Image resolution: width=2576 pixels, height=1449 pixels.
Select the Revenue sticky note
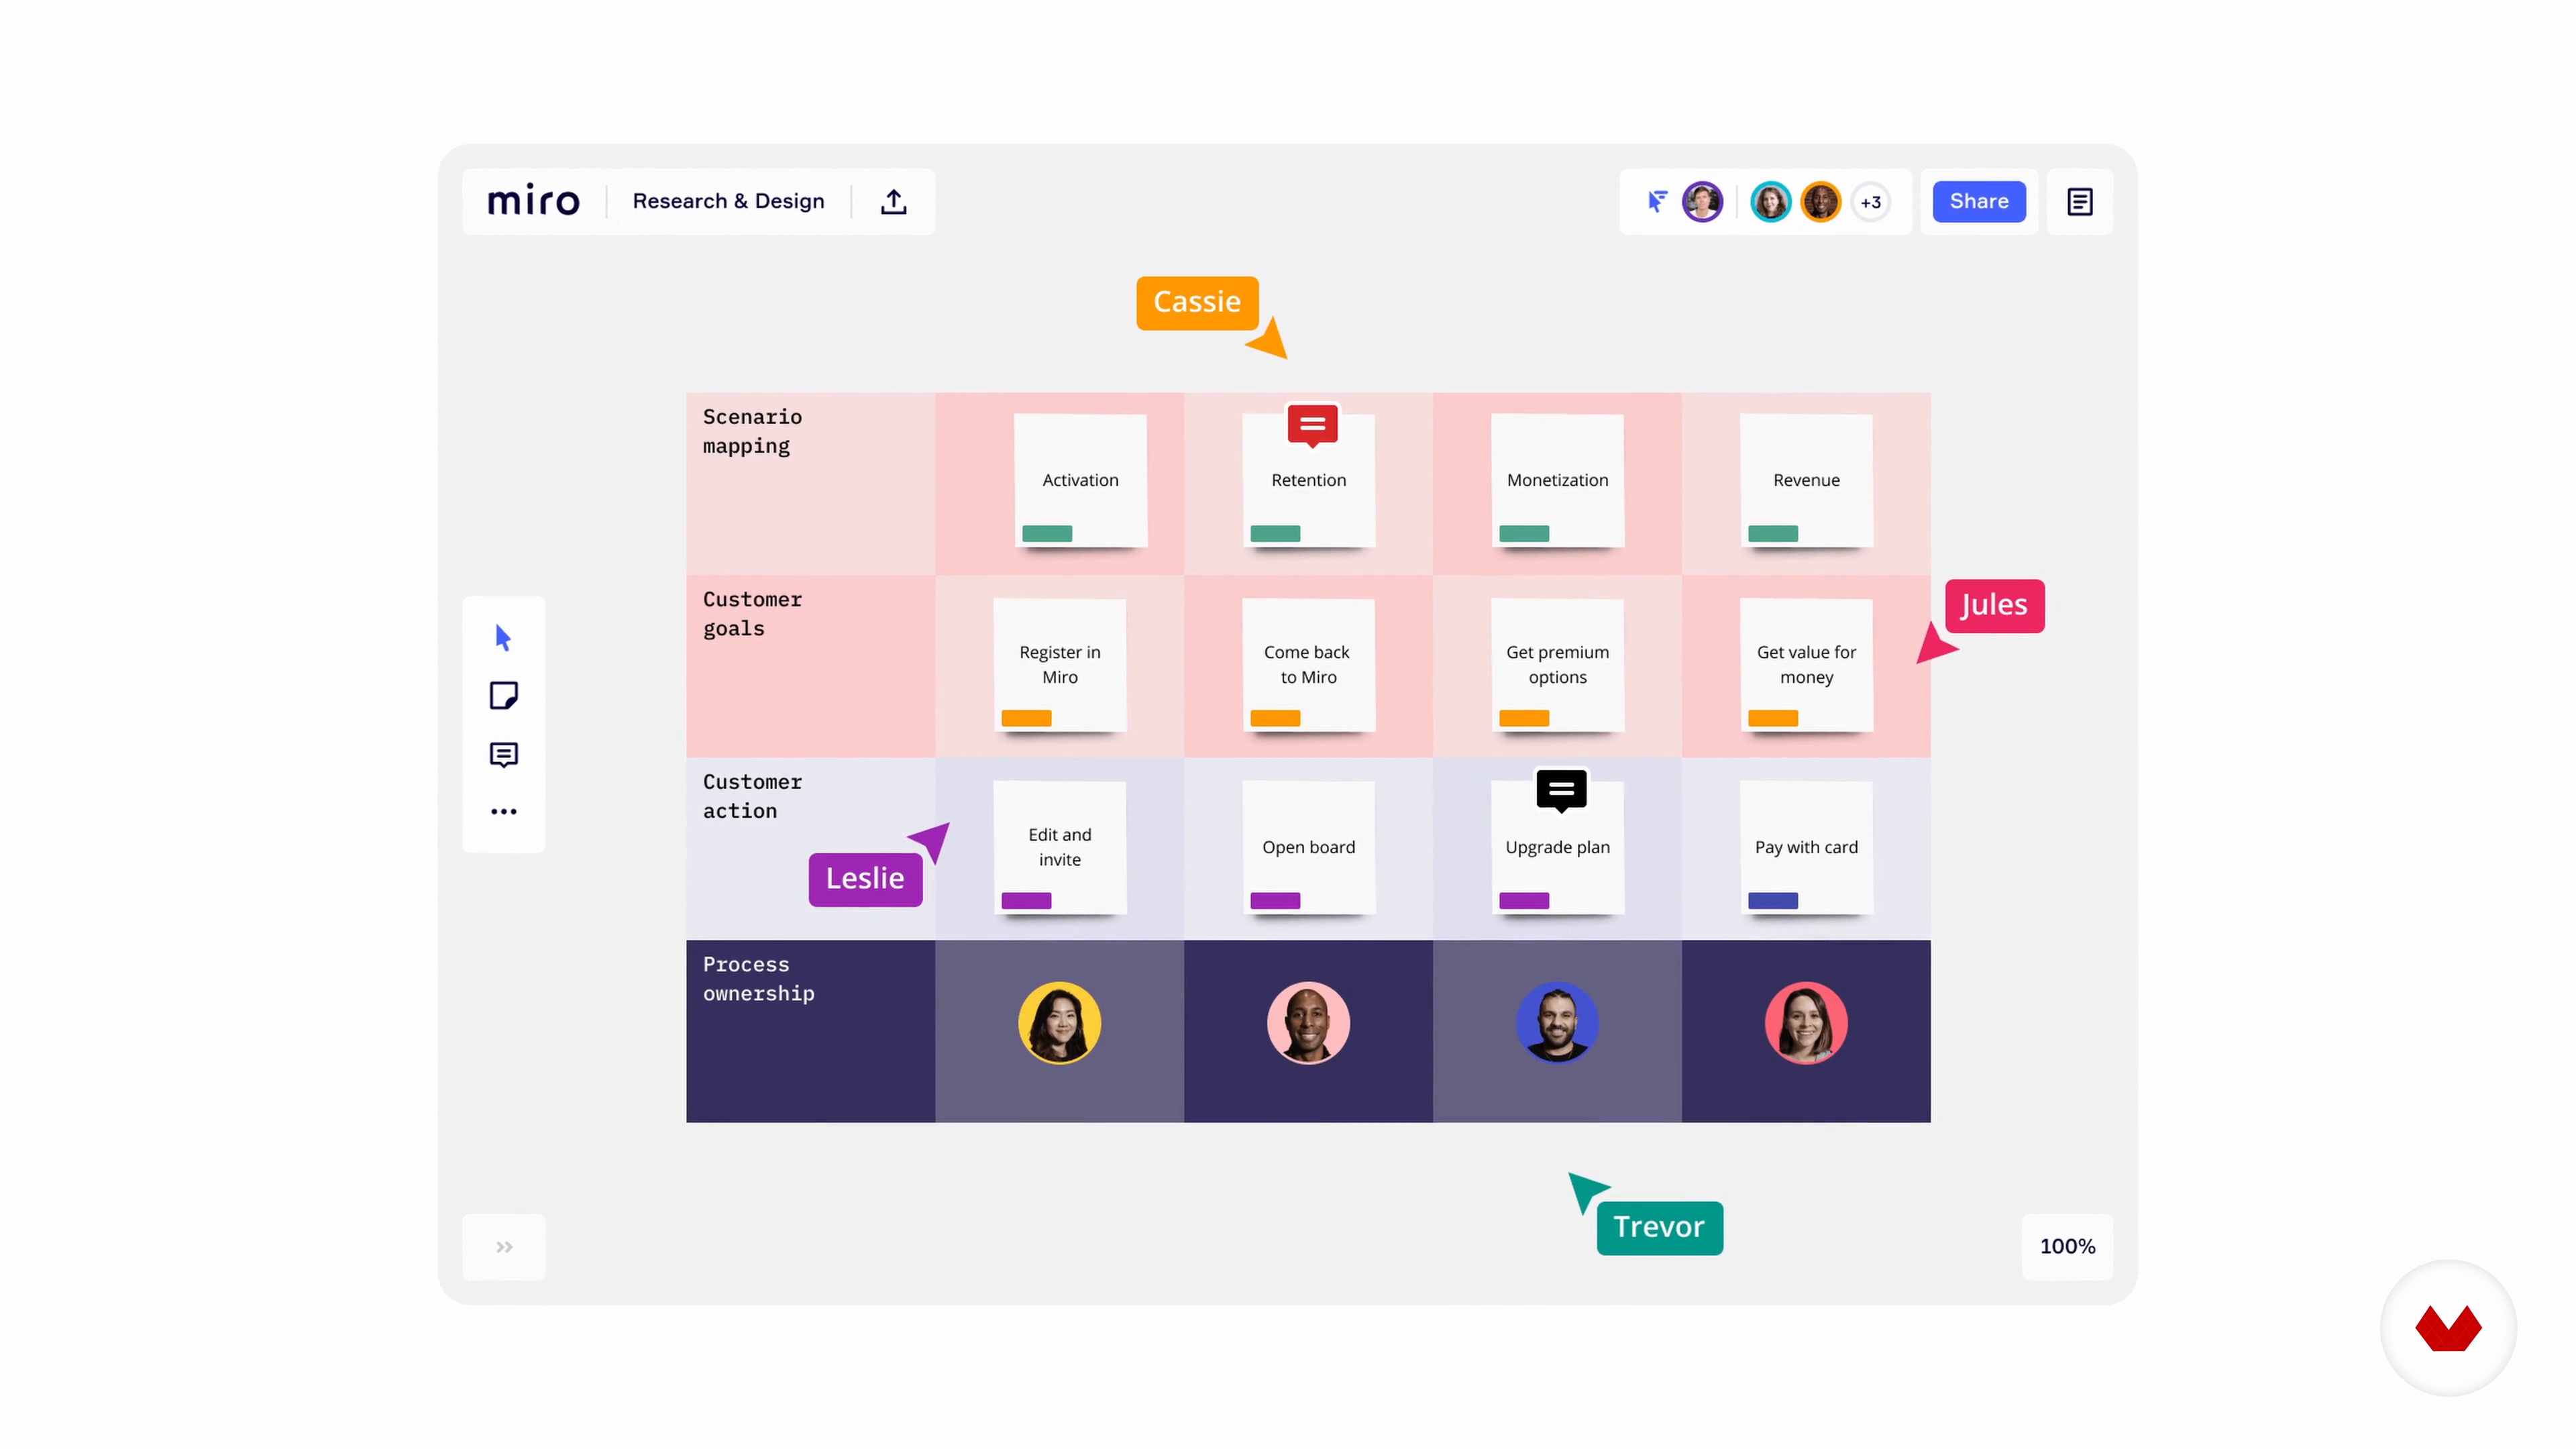coord(1806,480)
